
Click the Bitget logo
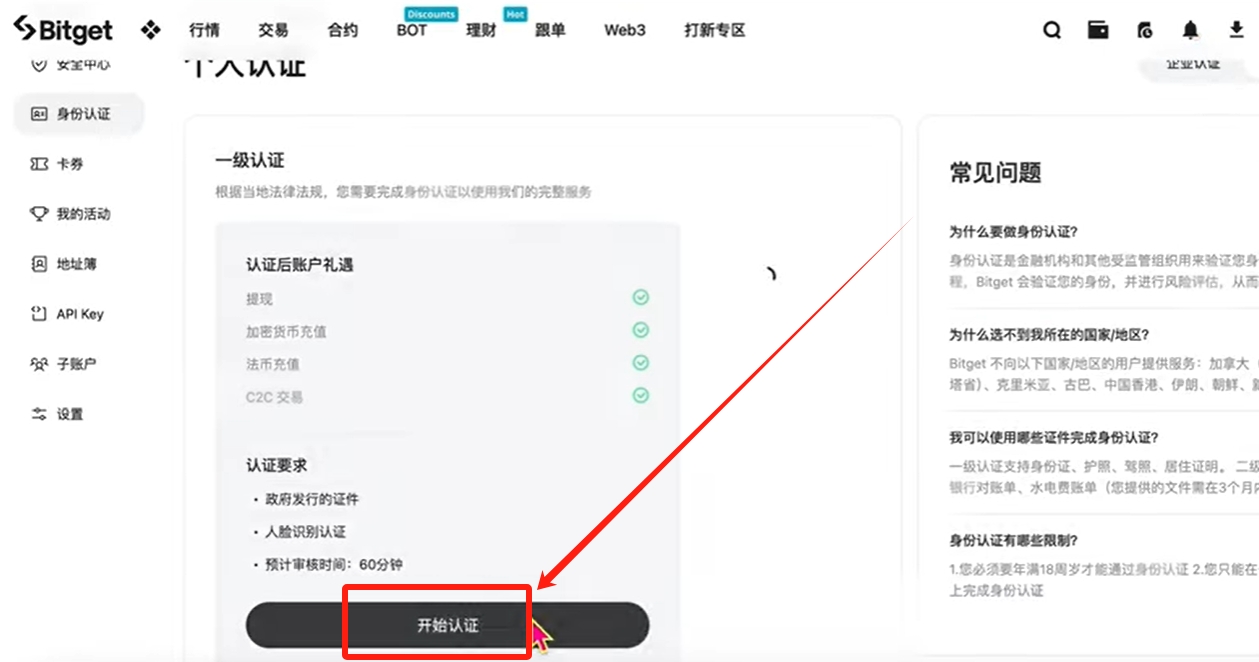(x=63, y=30)
